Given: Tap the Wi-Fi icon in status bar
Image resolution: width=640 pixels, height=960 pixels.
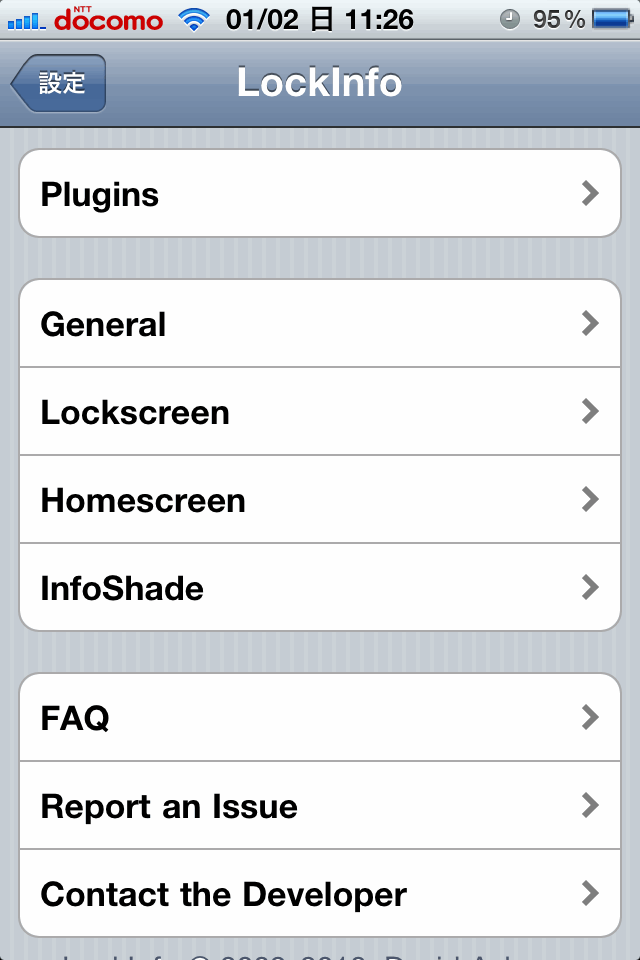Looking at the screenshot, I should [x=194, y=20].
